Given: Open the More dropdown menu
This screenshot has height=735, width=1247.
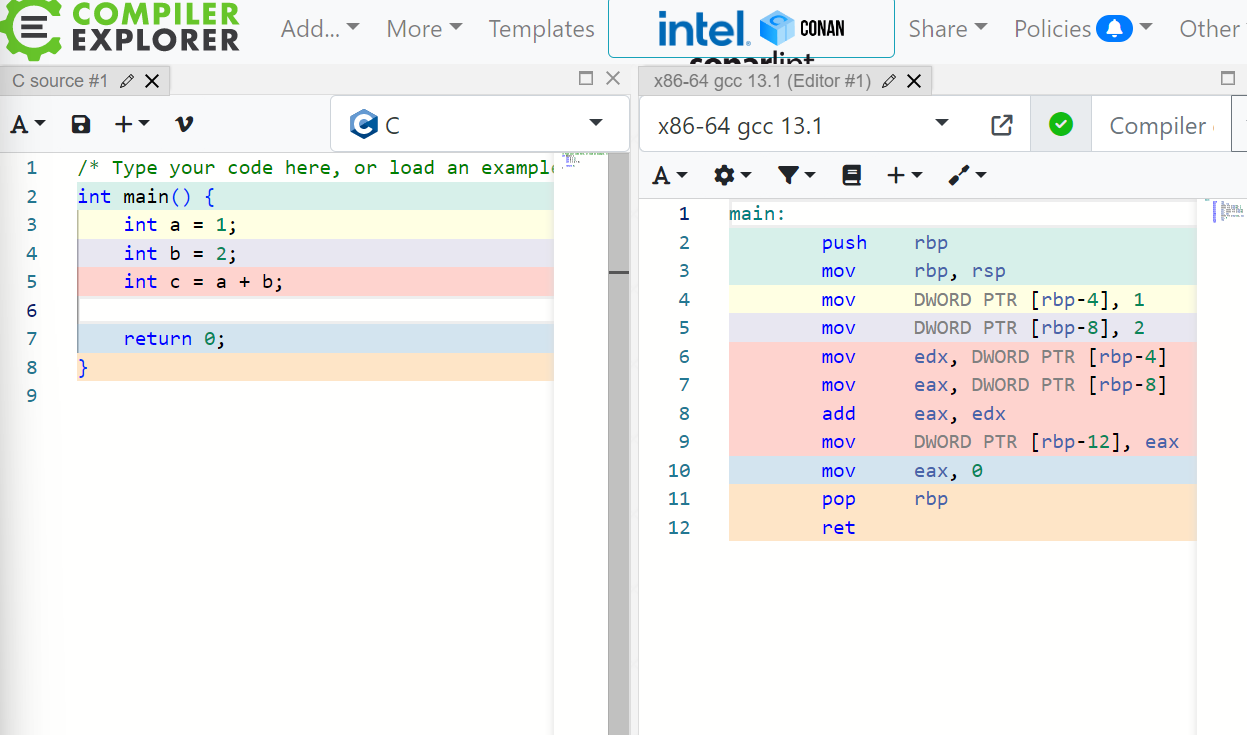Looking at the screenshot, I should tap(424, 29).
